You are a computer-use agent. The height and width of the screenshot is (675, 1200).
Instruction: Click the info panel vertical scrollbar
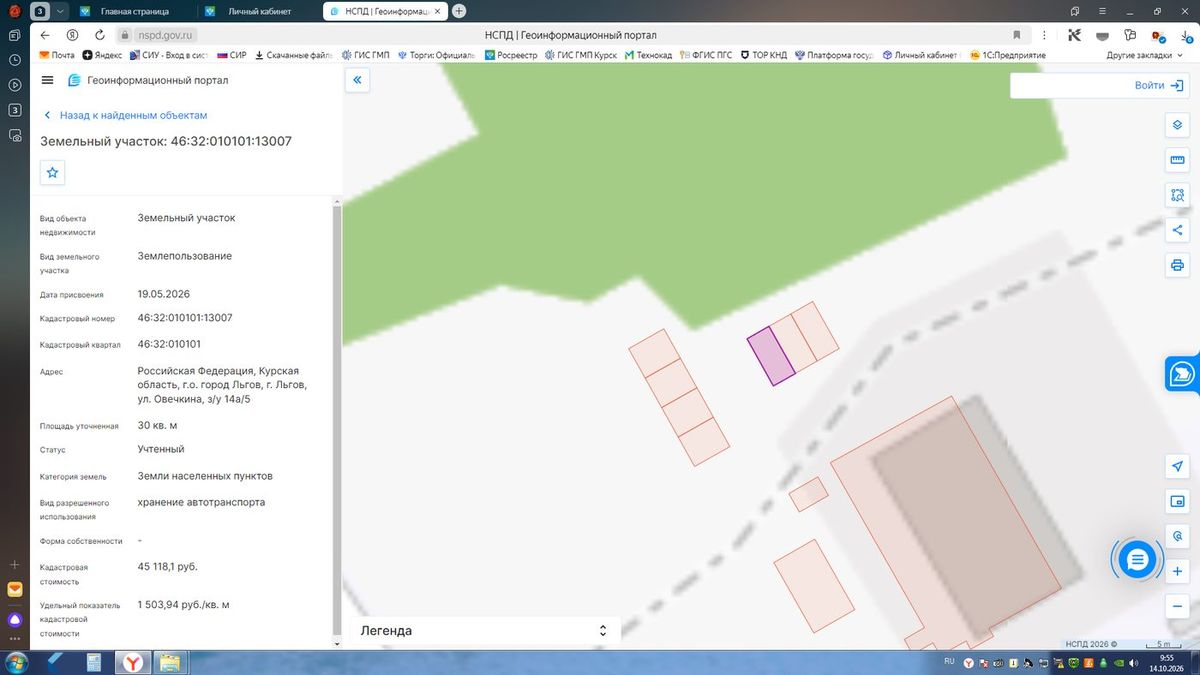click(x=337, y=420)
